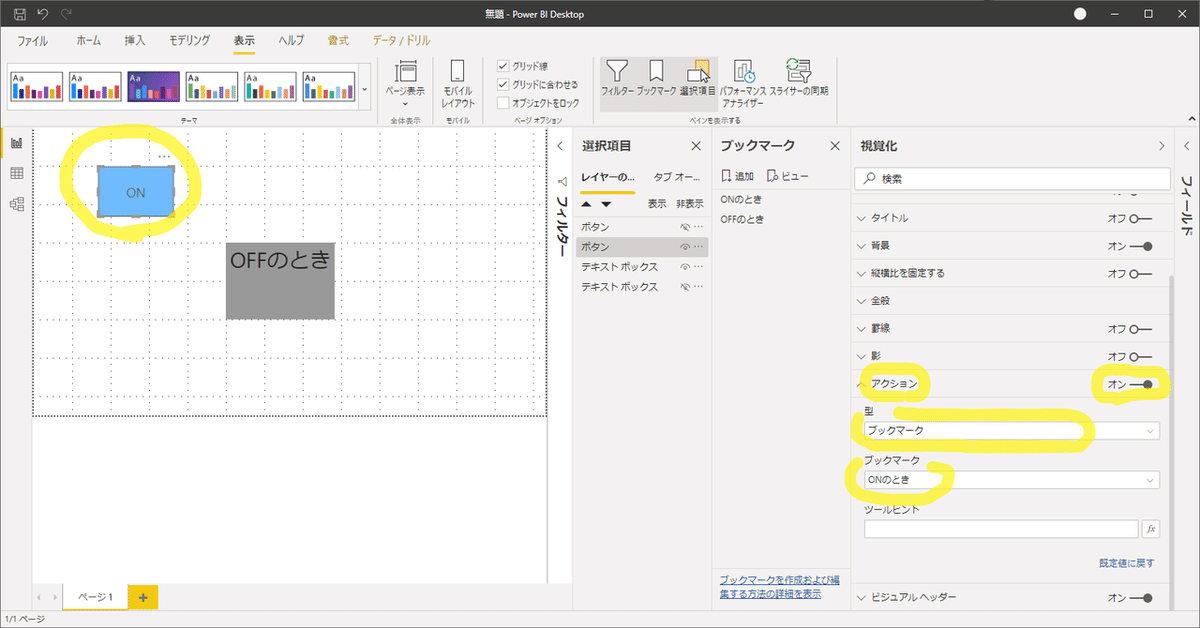Expand the 背景 section

pyautogui.click(x=862, y=246)
